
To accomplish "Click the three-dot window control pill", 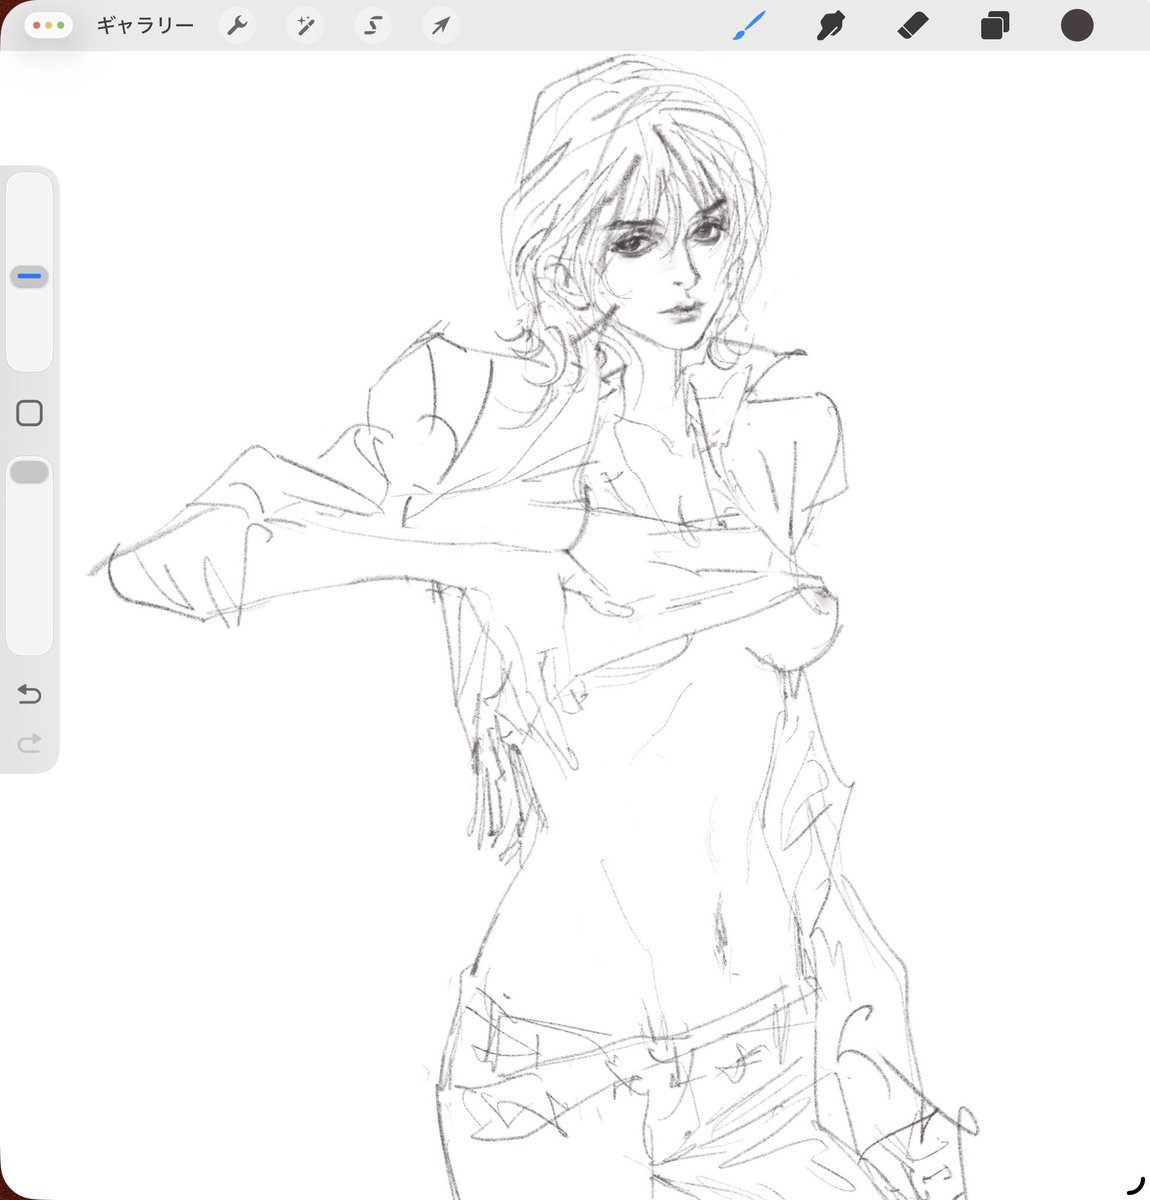I will coord(48,25).
